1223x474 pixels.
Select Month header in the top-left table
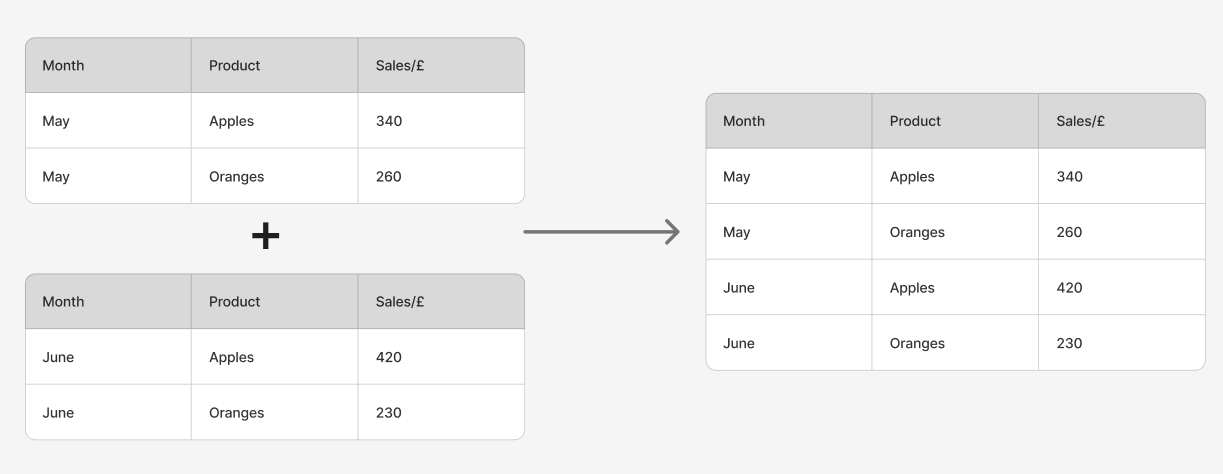point(63,66)
